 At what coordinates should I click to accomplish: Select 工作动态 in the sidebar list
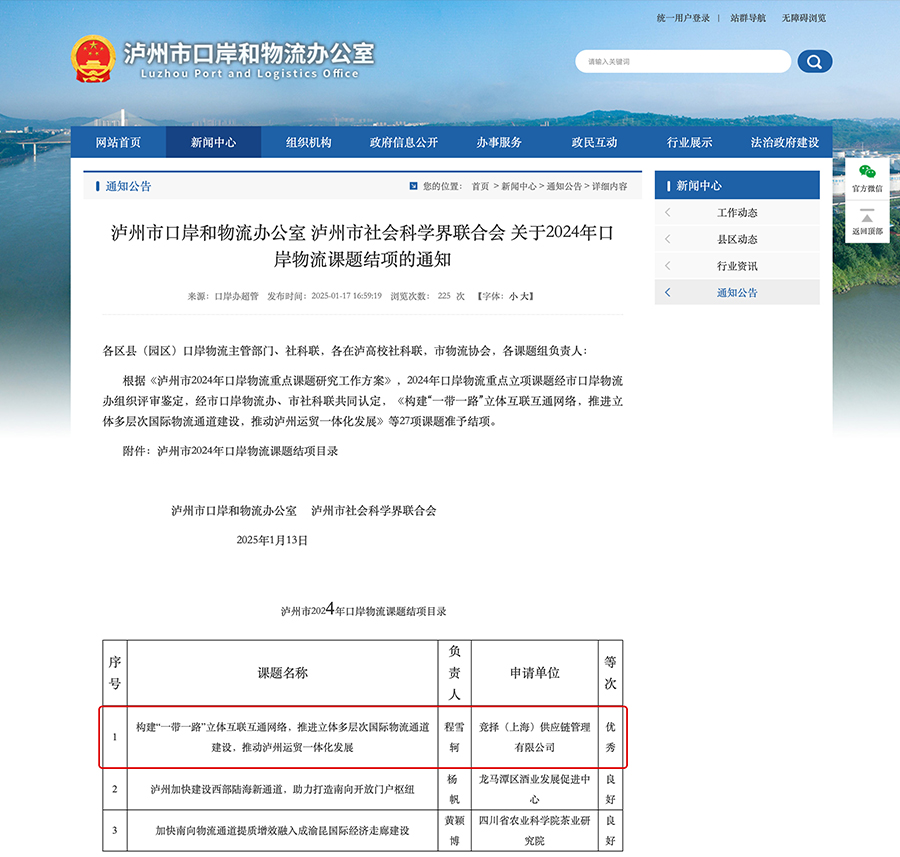(x=737, y=213)
